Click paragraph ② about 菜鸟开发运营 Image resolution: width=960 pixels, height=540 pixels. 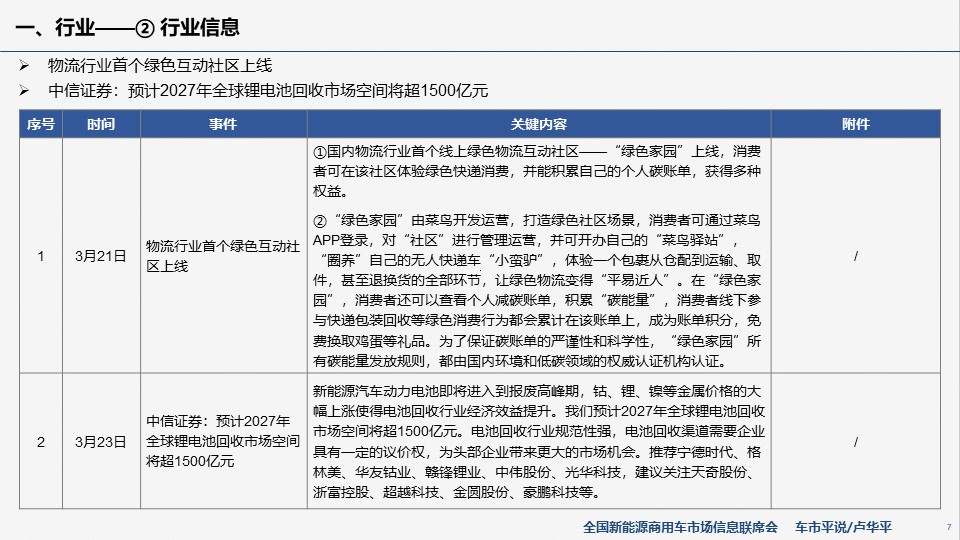pos(537,290)
